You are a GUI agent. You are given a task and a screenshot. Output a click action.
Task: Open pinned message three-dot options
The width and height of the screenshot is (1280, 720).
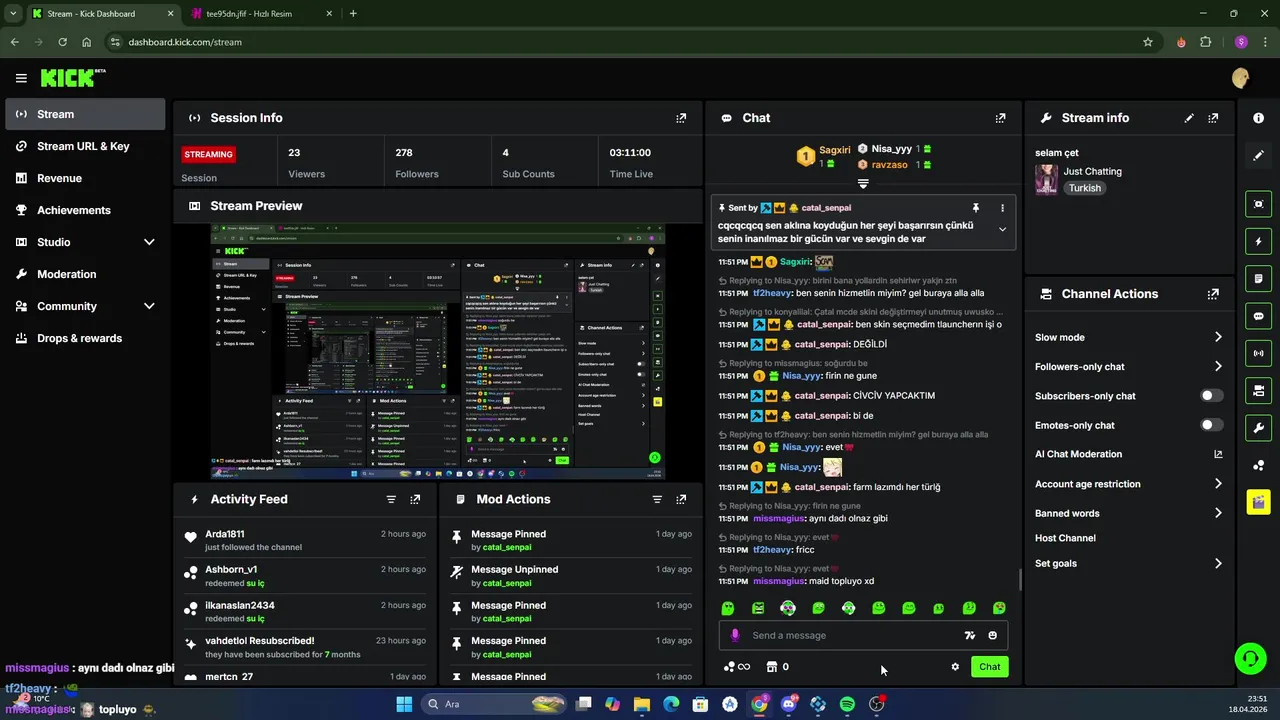(1002, 208)
